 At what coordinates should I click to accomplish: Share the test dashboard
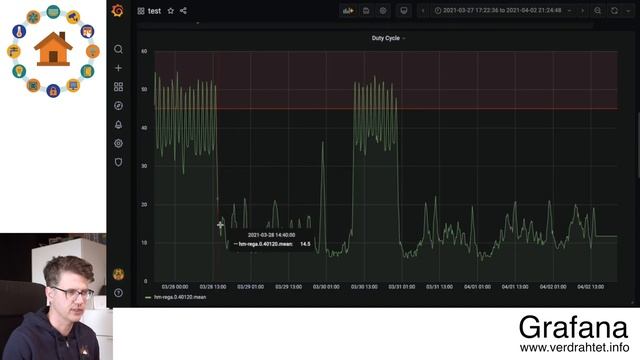pyautogui.click(x=183, y=11)
